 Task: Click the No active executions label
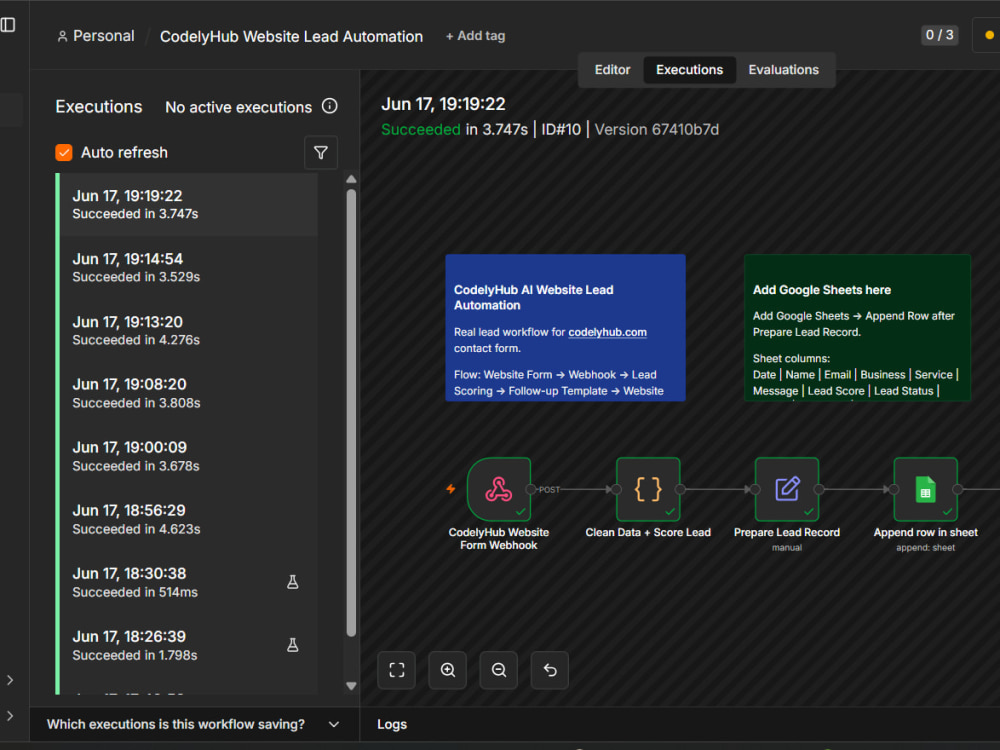[239, 107]
